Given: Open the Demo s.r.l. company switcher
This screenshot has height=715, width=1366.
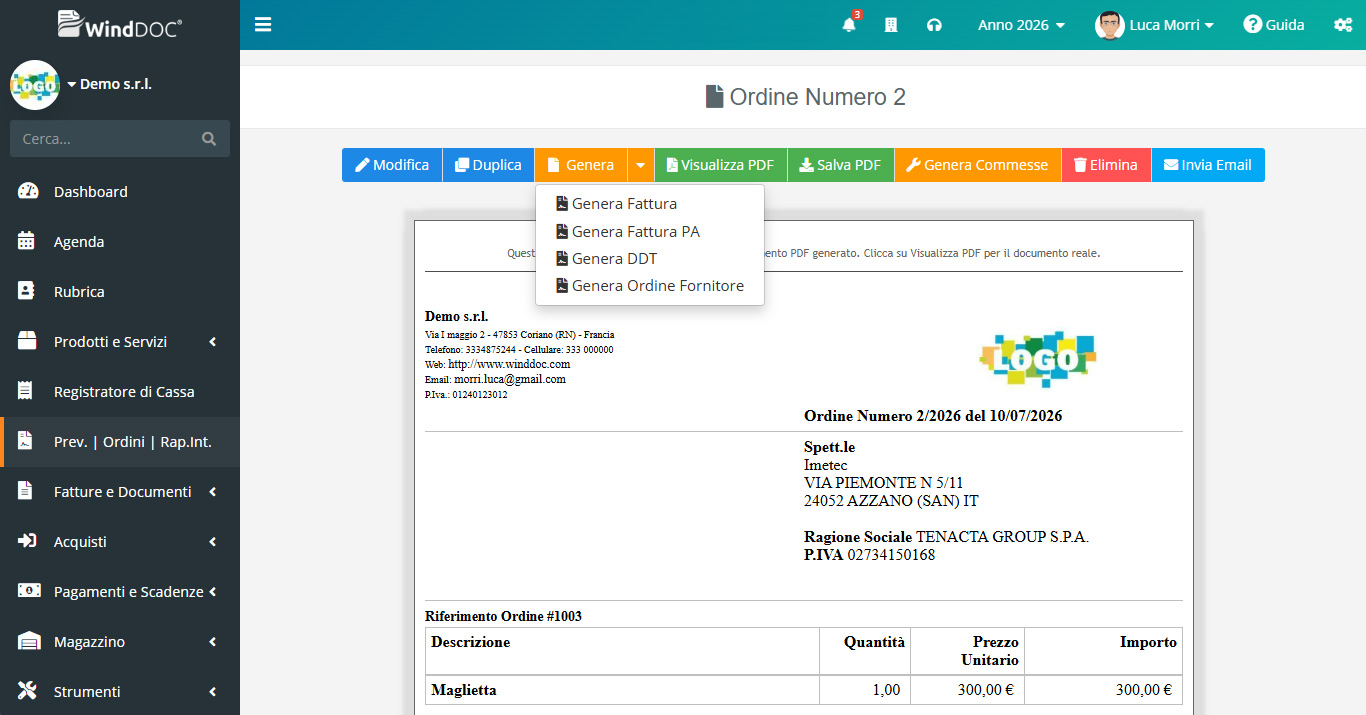Looking at the screenshot, I should coord(109,85).
